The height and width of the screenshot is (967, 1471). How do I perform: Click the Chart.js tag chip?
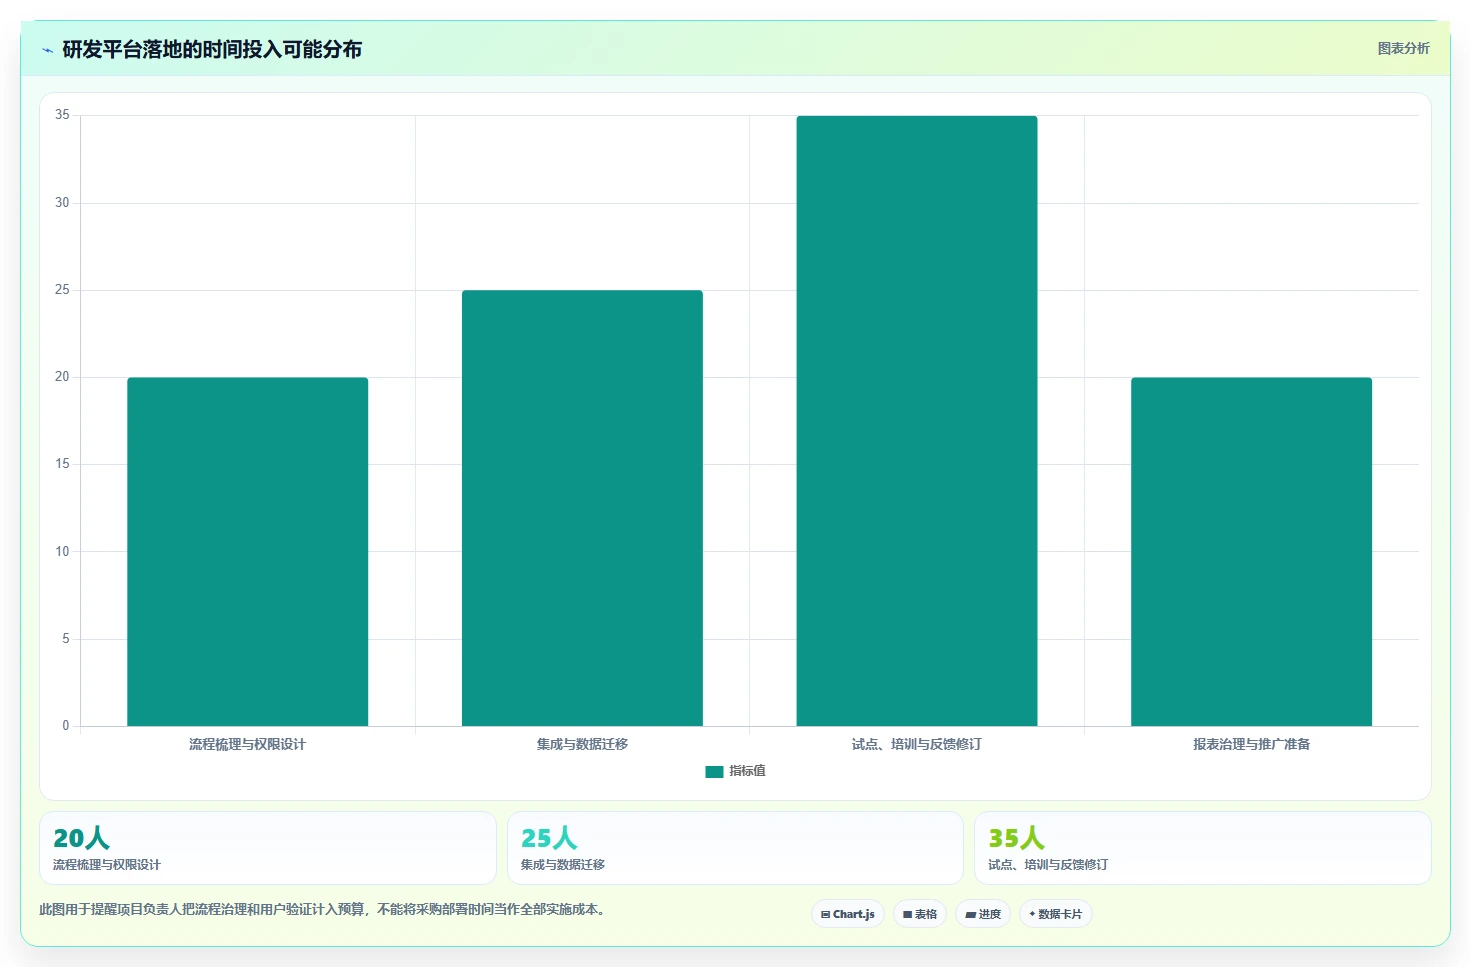848,914
